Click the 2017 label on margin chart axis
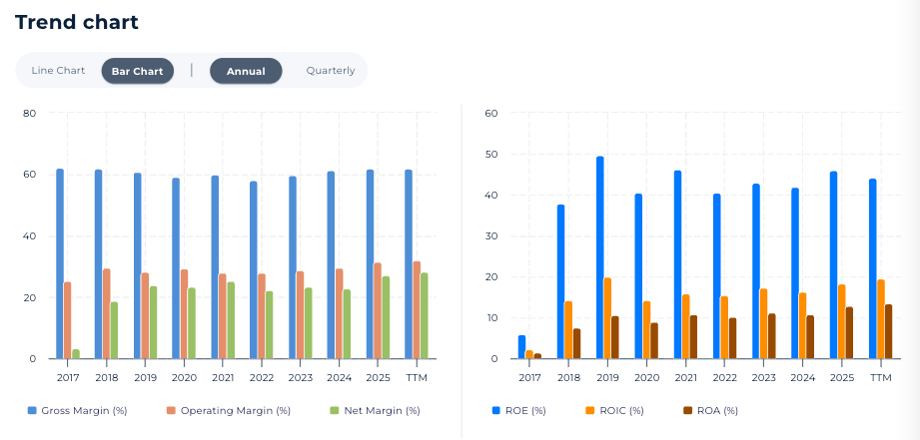 [x=67, y=378]
